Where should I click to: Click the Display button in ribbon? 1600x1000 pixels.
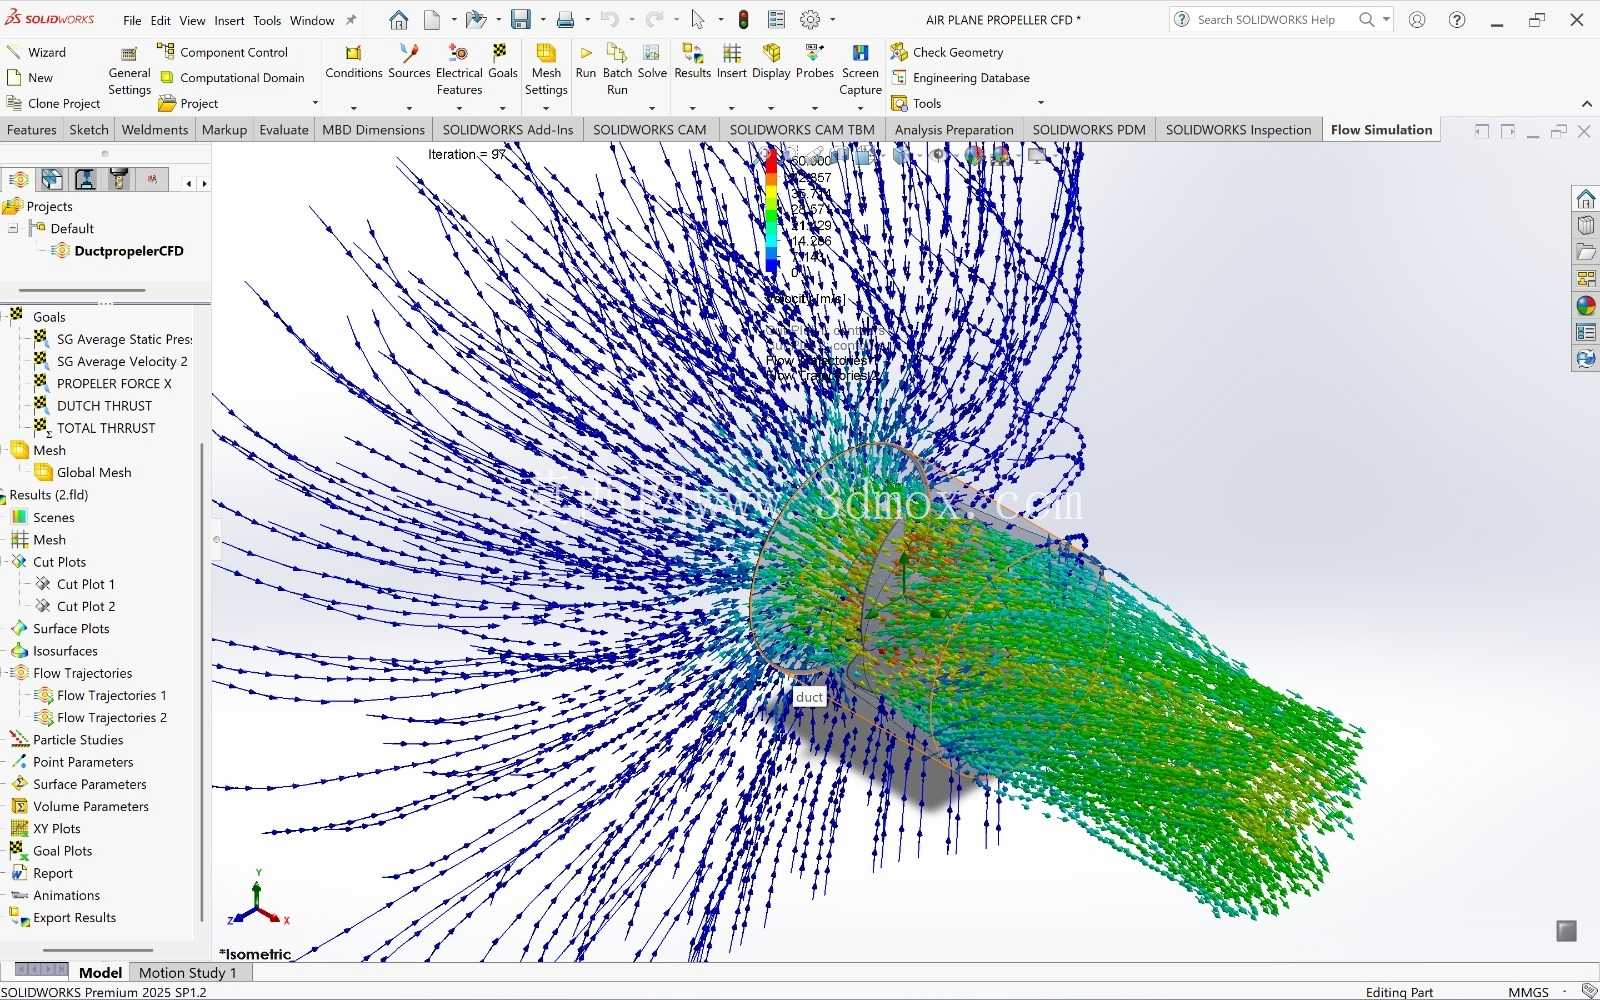771,62
